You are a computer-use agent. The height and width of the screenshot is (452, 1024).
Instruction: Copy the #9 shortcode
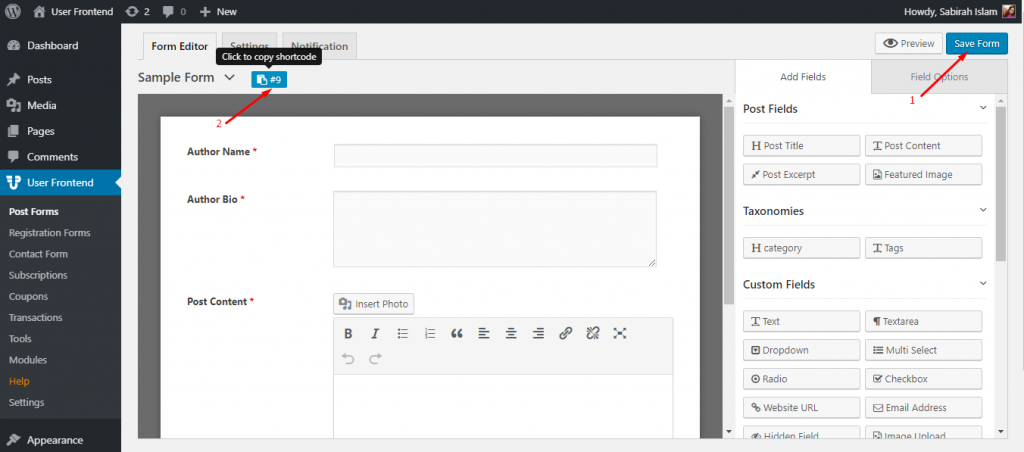click(x=269, y=80)
